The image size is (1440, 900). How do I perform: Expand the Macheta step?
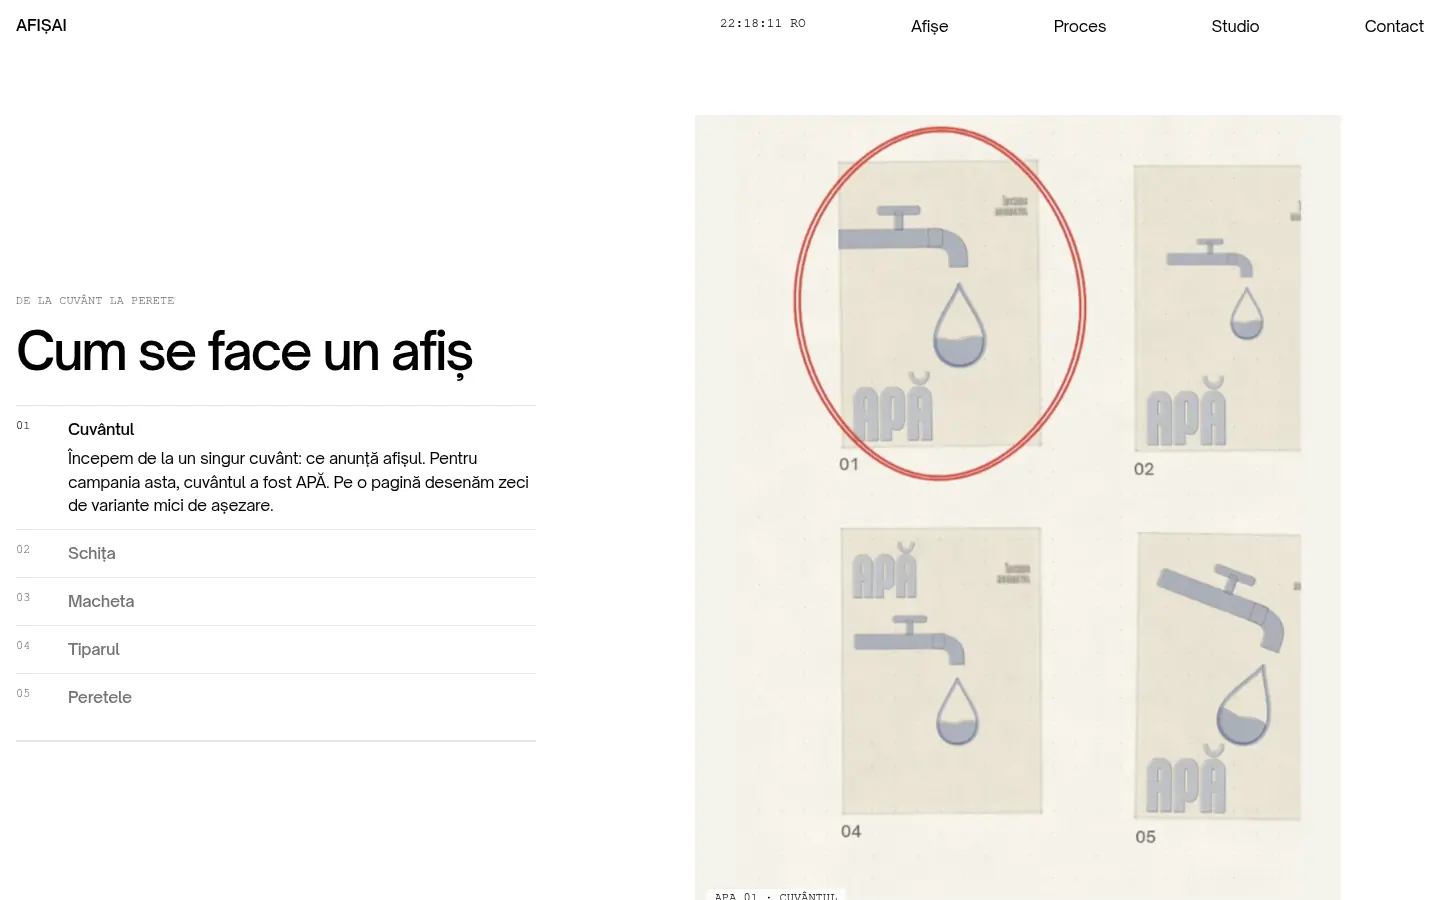(x=276, y=601)
